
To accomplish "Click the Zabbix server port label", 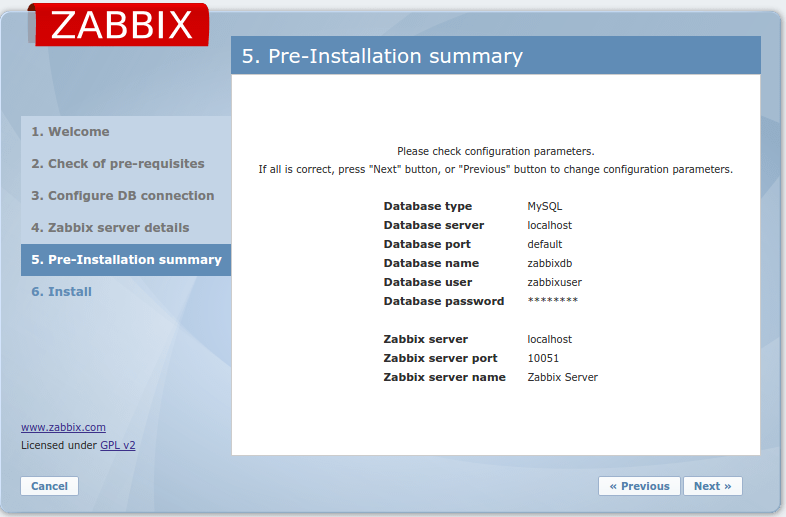I will tap(440, 359).
